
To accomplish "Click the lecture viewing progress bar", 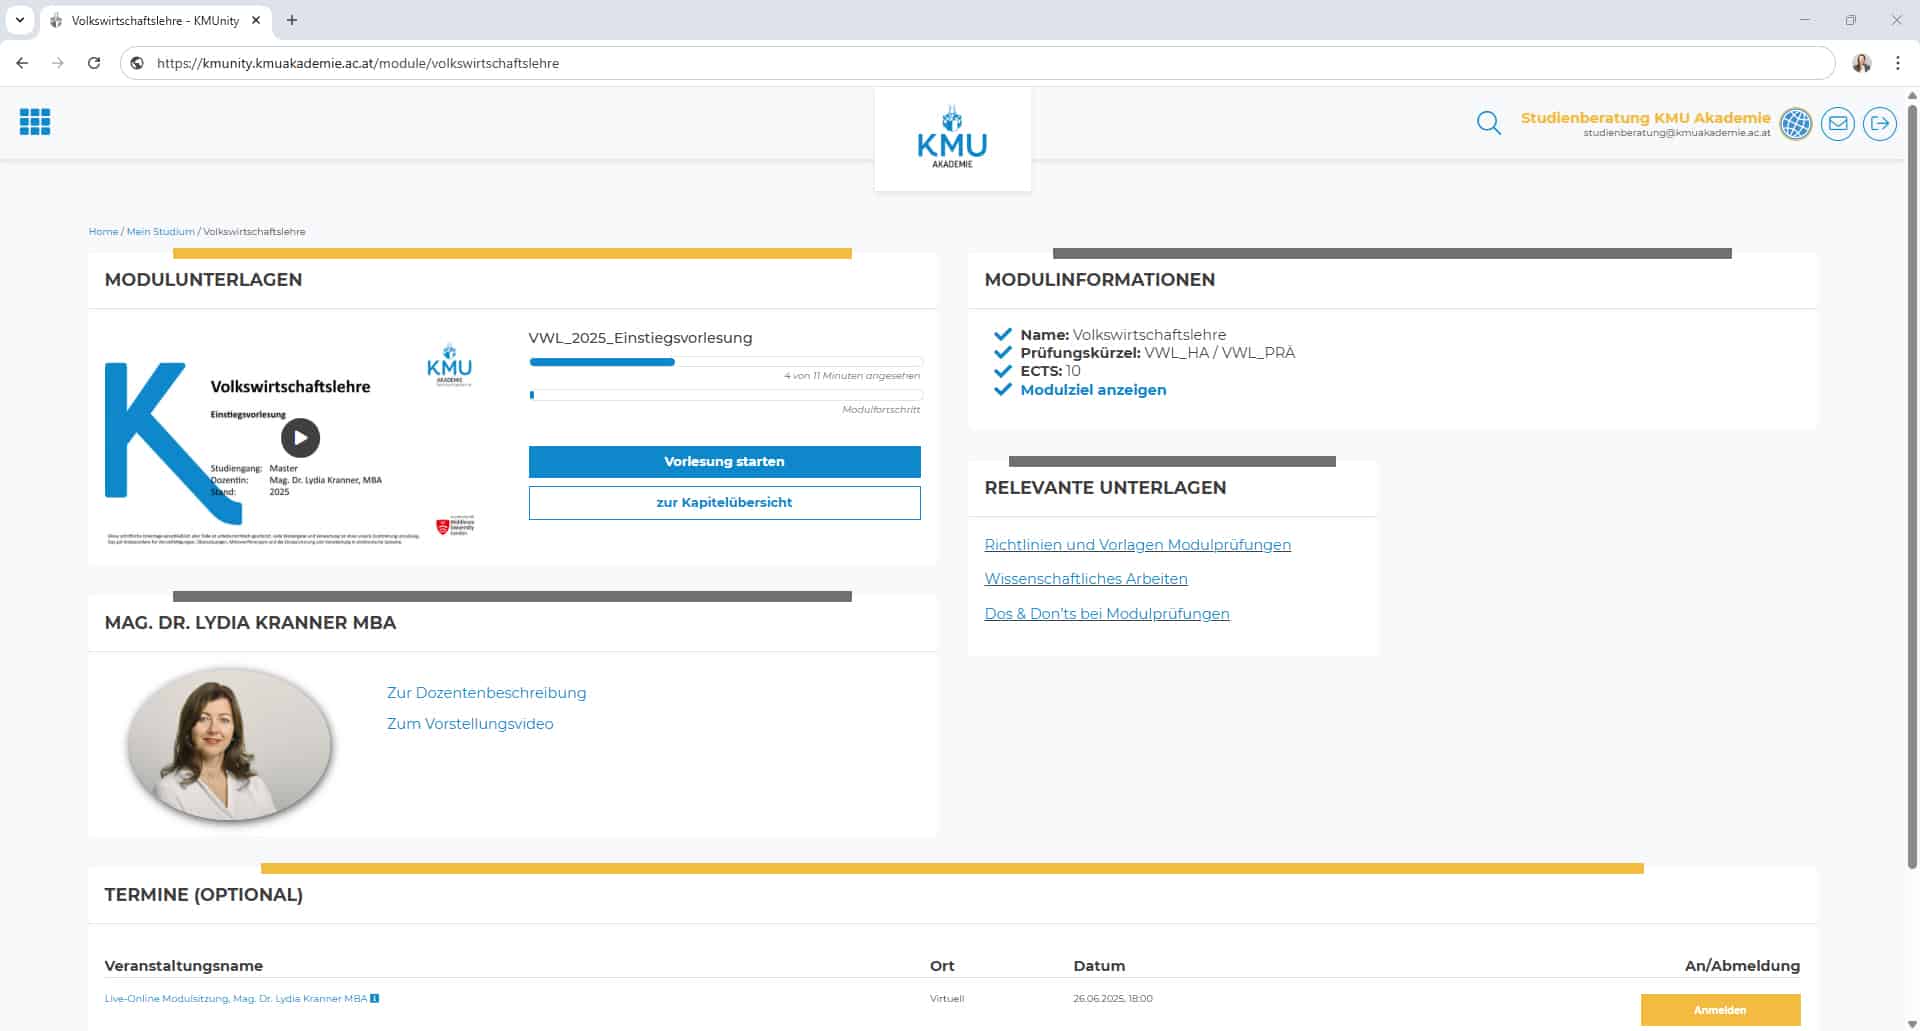I will [x=725, y=362].
